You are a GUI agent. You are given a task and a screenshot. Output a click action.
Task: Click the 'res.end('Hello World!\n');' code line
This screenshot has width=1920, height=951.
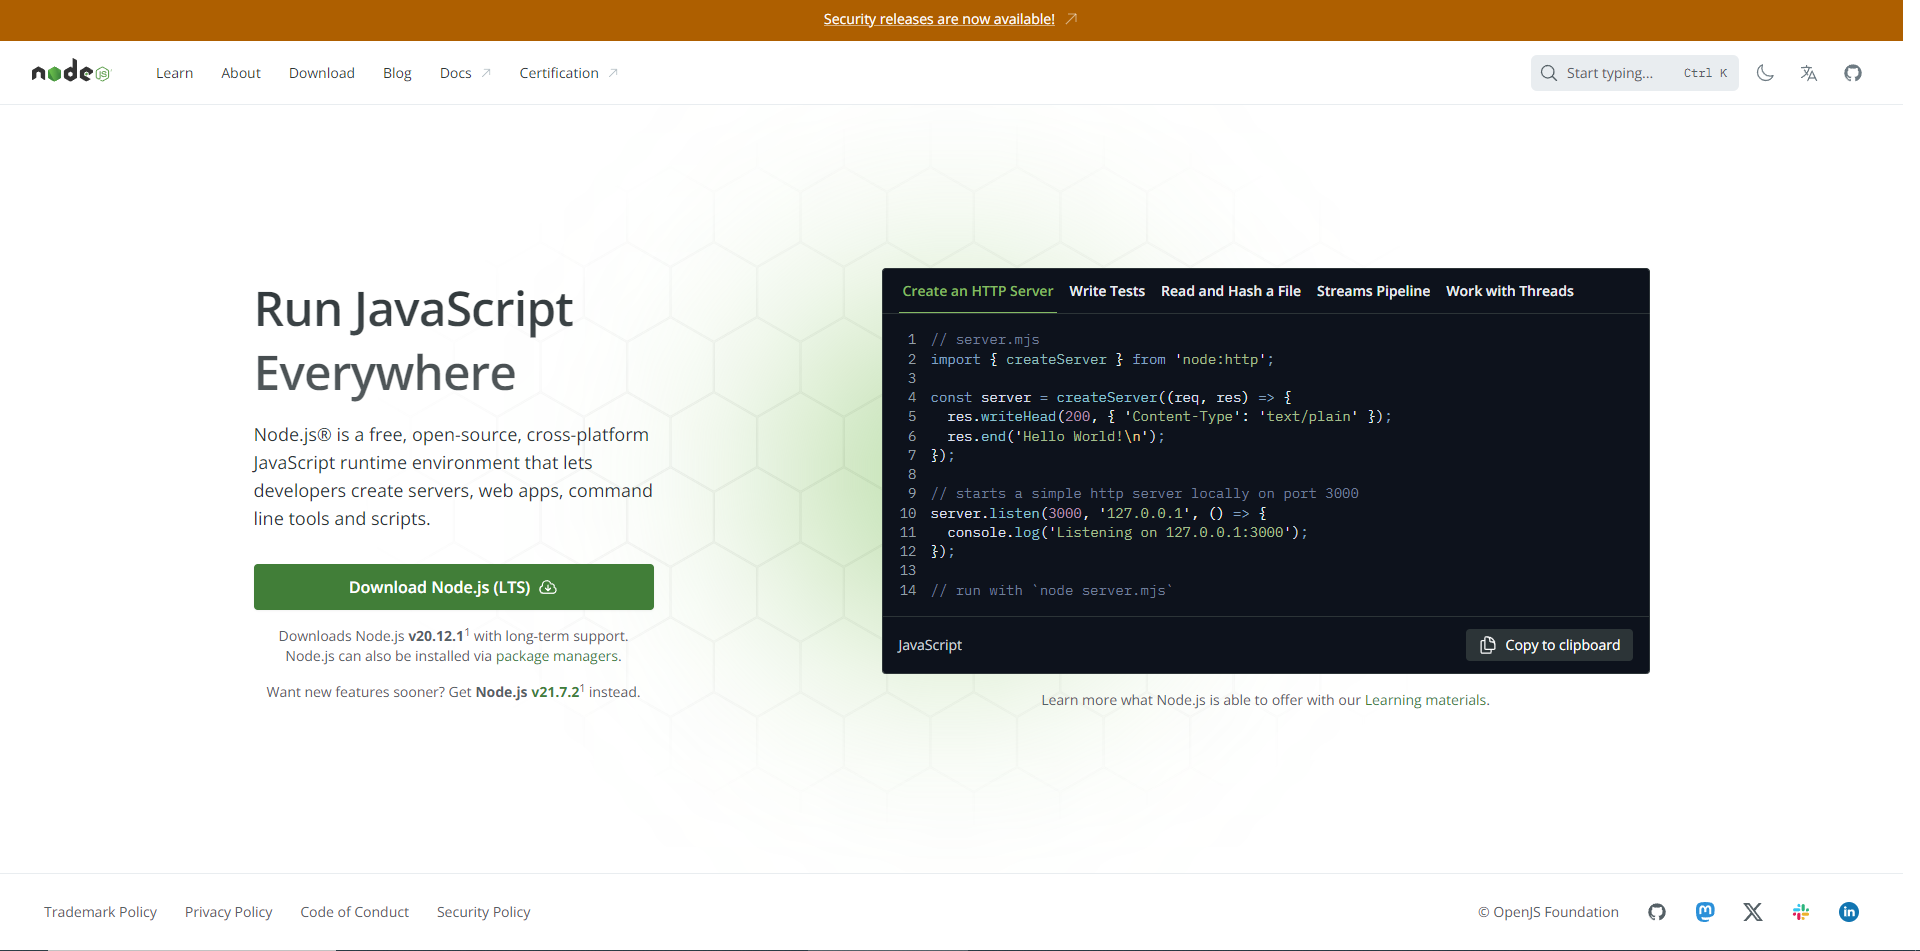[1056, 437]
